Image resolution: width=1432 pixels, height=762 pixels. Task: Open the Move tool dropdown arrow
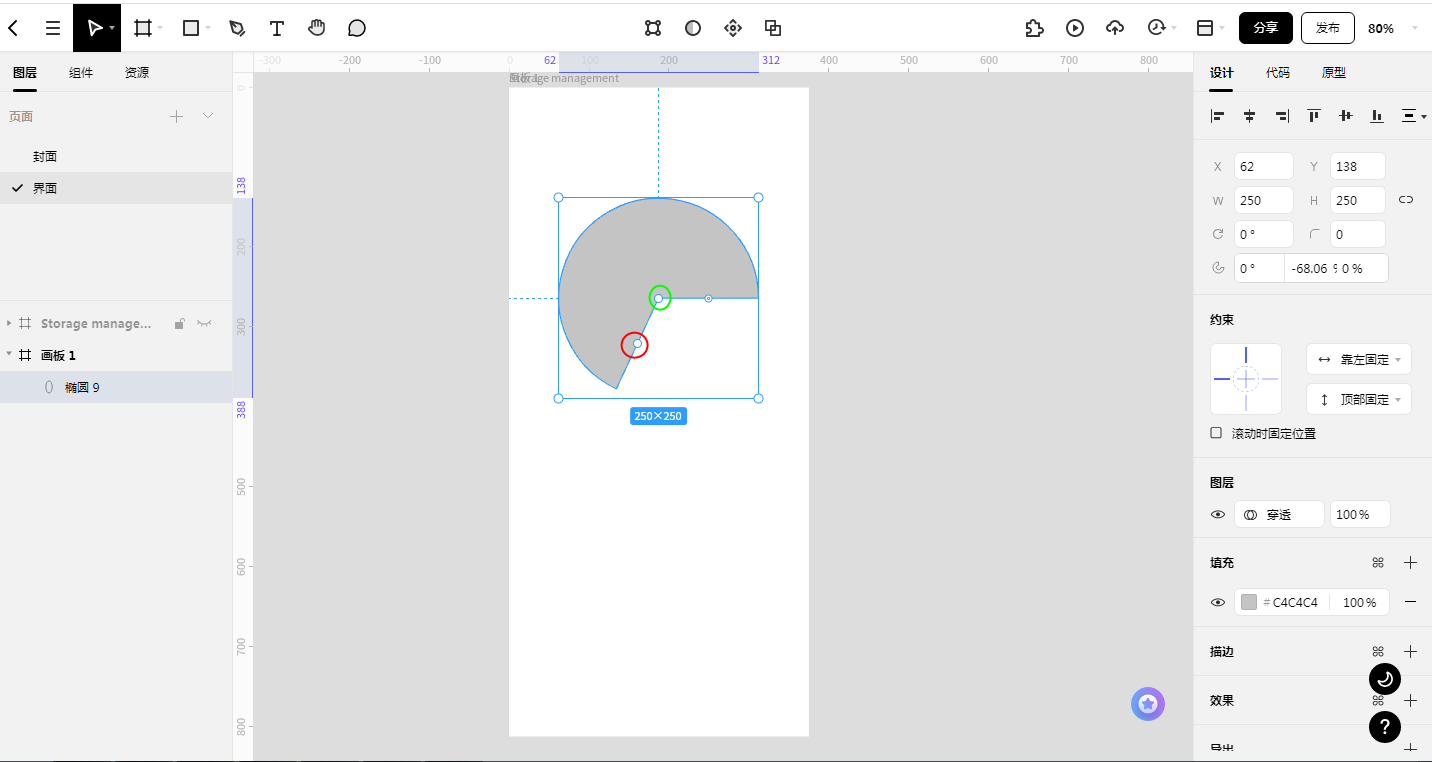(111, 28)
